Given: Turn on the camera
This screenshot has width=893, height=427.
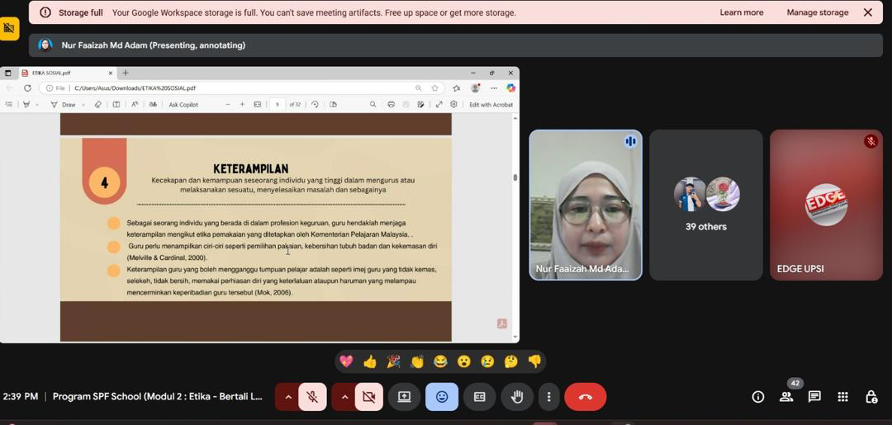Looking at the screenshot, I should [368, 397].
